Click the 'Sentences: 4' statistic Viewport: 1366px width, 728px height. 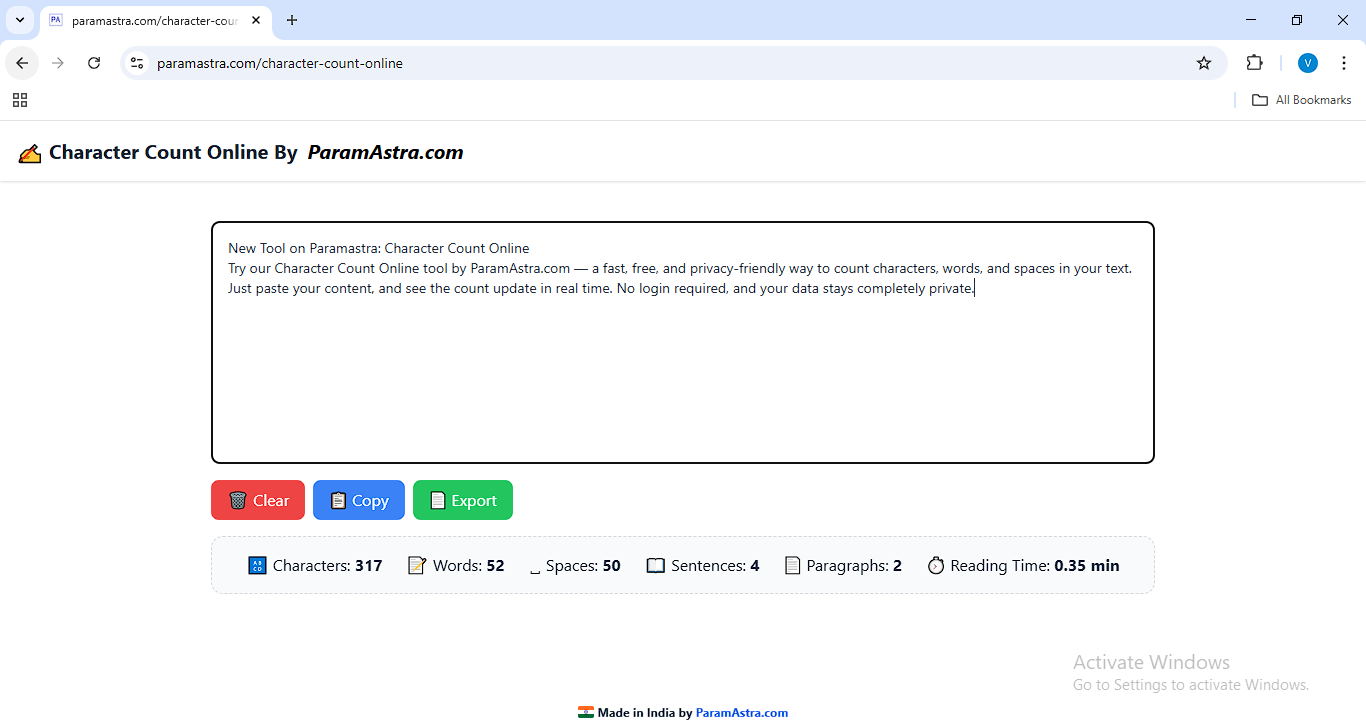[703, 566]
